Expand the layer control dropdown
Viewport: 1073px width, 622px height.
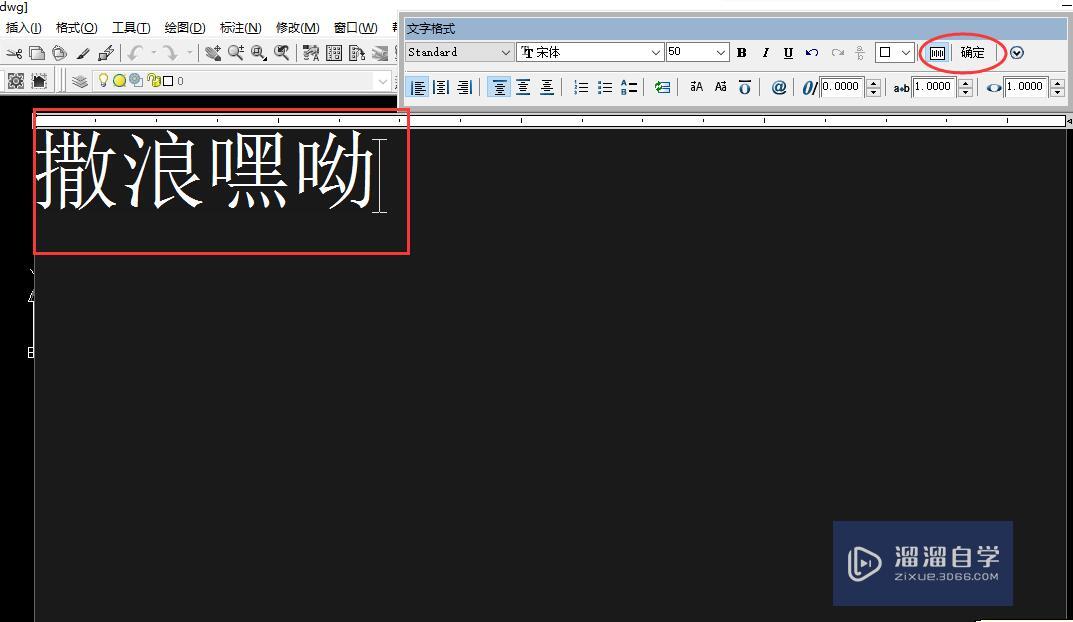[x=383, y=81]
